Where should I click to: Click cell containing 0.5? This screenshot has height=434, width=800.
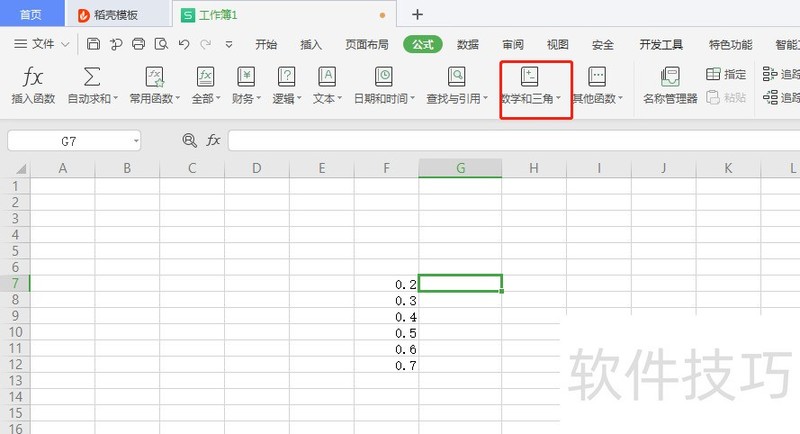[x=386, y=333]
